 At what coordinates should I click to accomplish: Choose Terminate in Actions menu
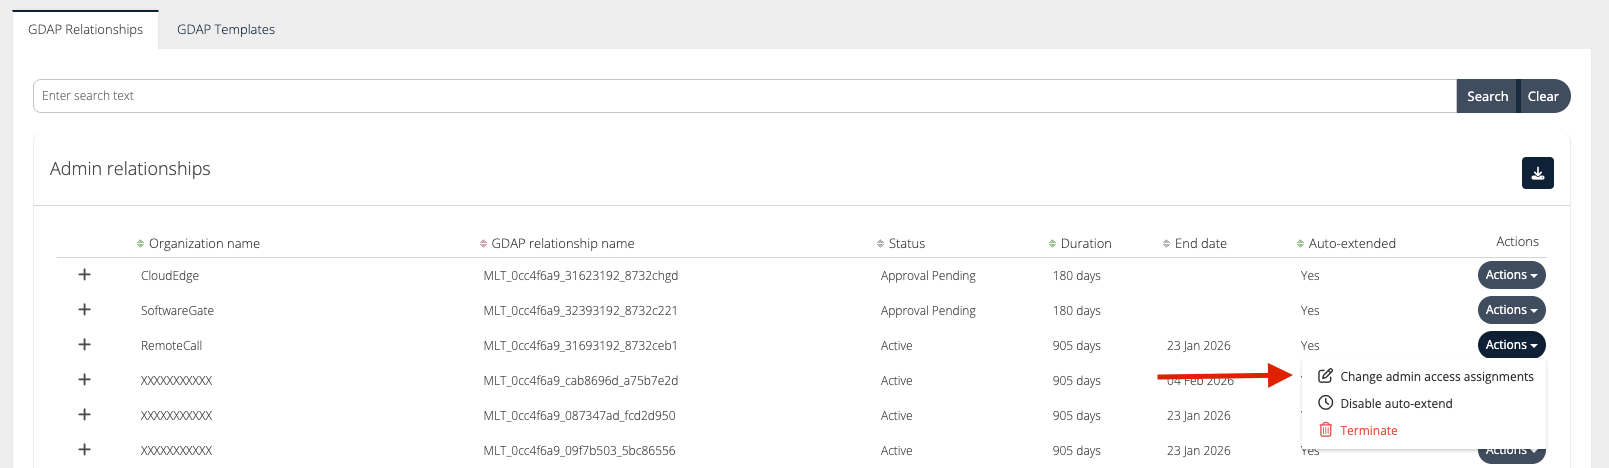1358,431
